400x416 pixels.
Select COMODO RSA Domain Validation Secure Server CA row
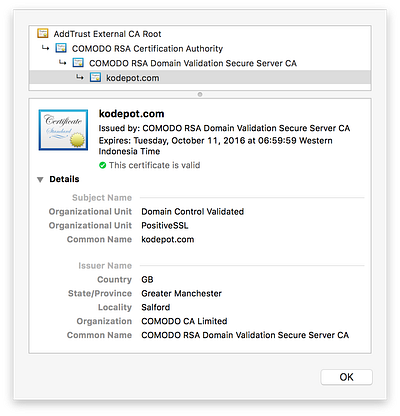[x=200, y=63]
